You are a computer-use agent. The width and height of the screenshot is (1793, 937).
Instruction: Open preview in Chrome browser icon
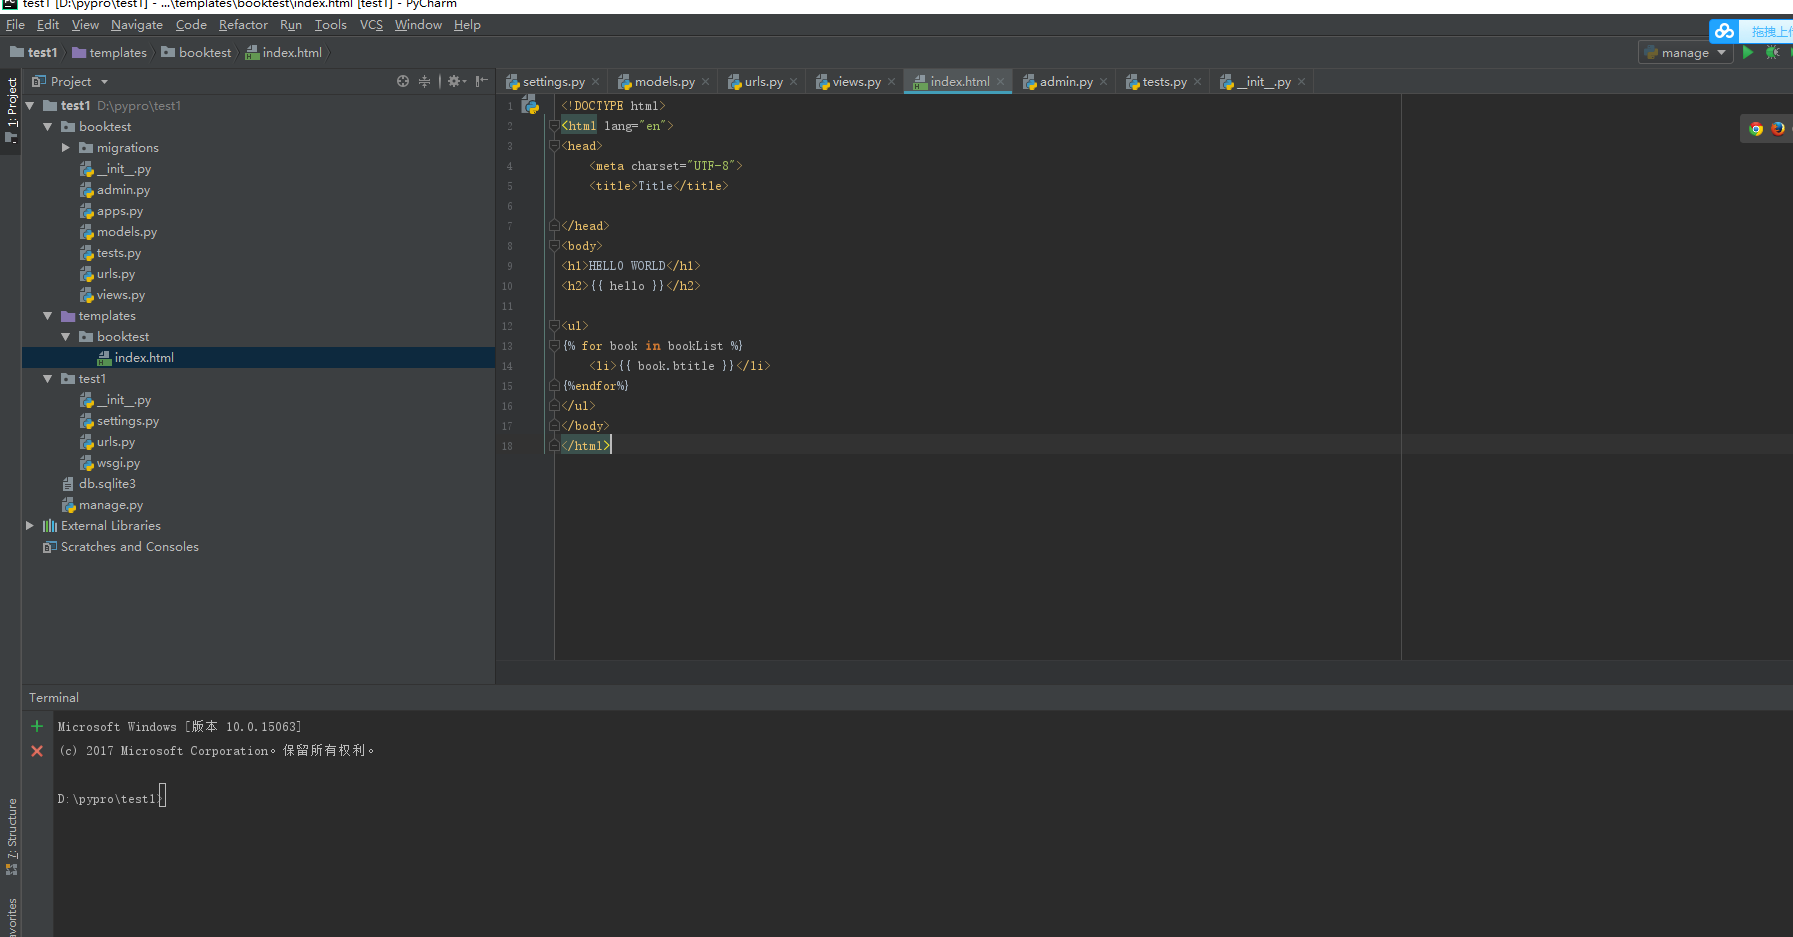pos(1756,128)
